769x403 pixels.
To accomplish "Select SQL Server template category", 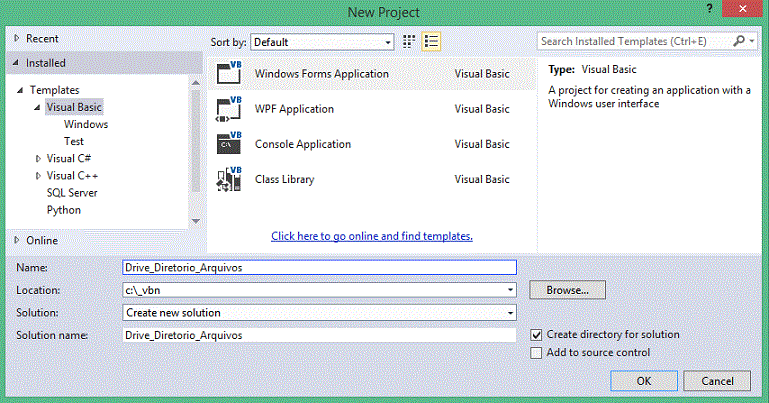I will (x=72, y=193).
